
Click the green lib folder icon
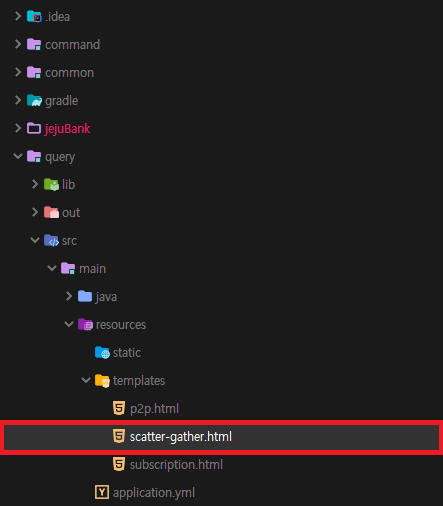pyautogui.click(x=51, y=184)
